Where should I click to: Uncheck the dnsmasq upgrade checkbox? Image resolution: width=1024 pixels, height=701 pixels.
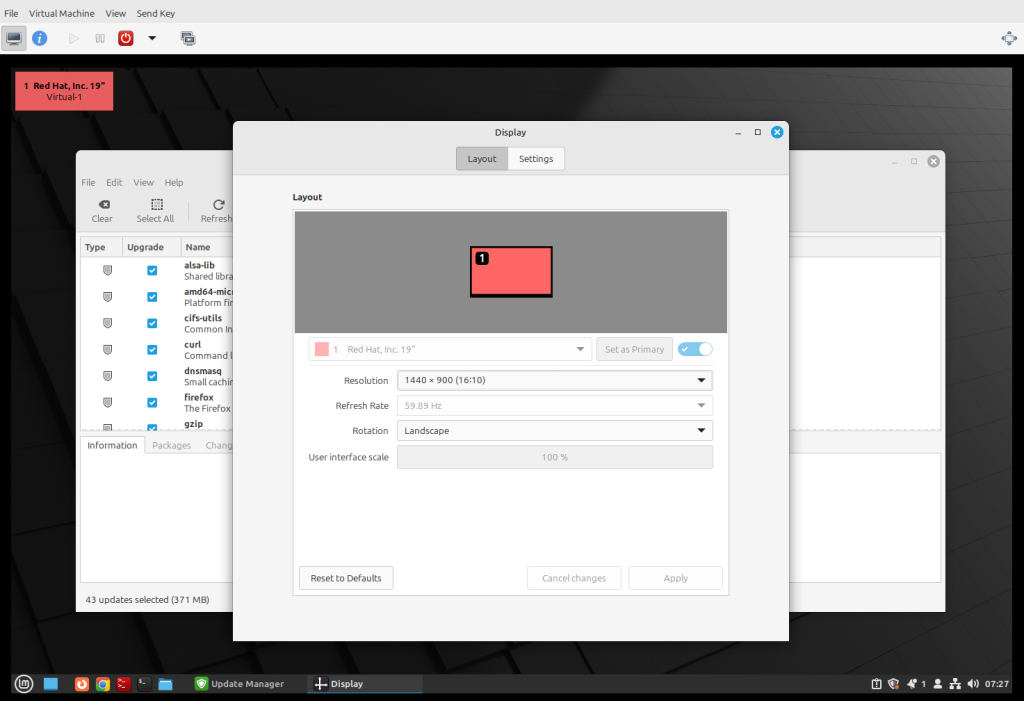[152, 376]
